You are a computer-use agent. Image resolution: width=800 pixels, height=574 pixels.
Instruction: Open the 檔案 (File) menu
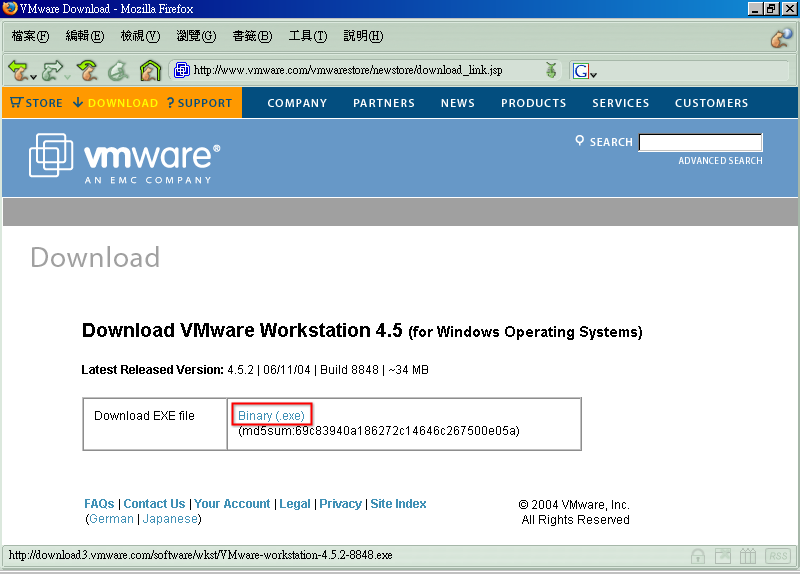[30, 36]
